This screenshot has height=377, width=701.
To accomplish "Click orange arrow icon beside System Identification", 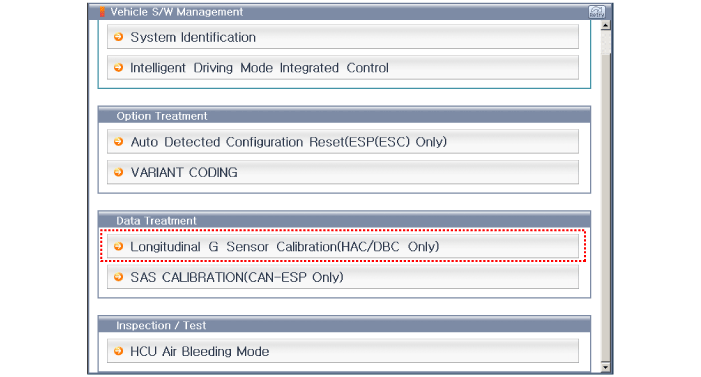I will [118, 37].
